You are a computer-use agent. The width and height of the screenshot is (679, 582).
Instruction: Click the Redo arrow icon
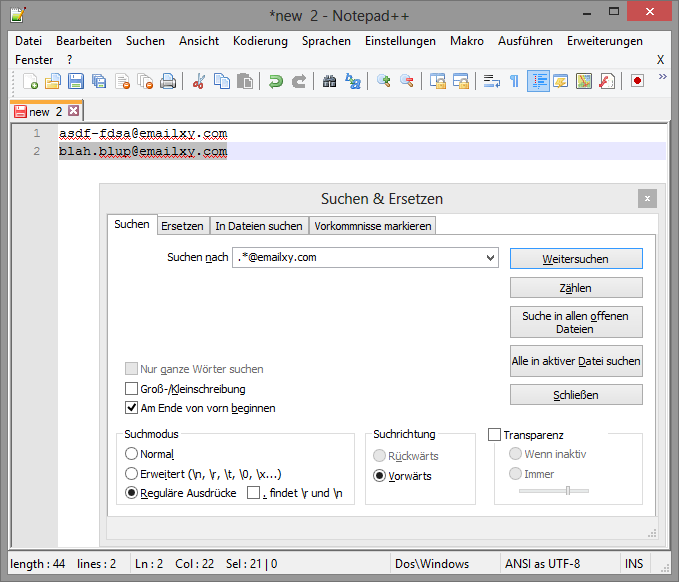point(299,81)
